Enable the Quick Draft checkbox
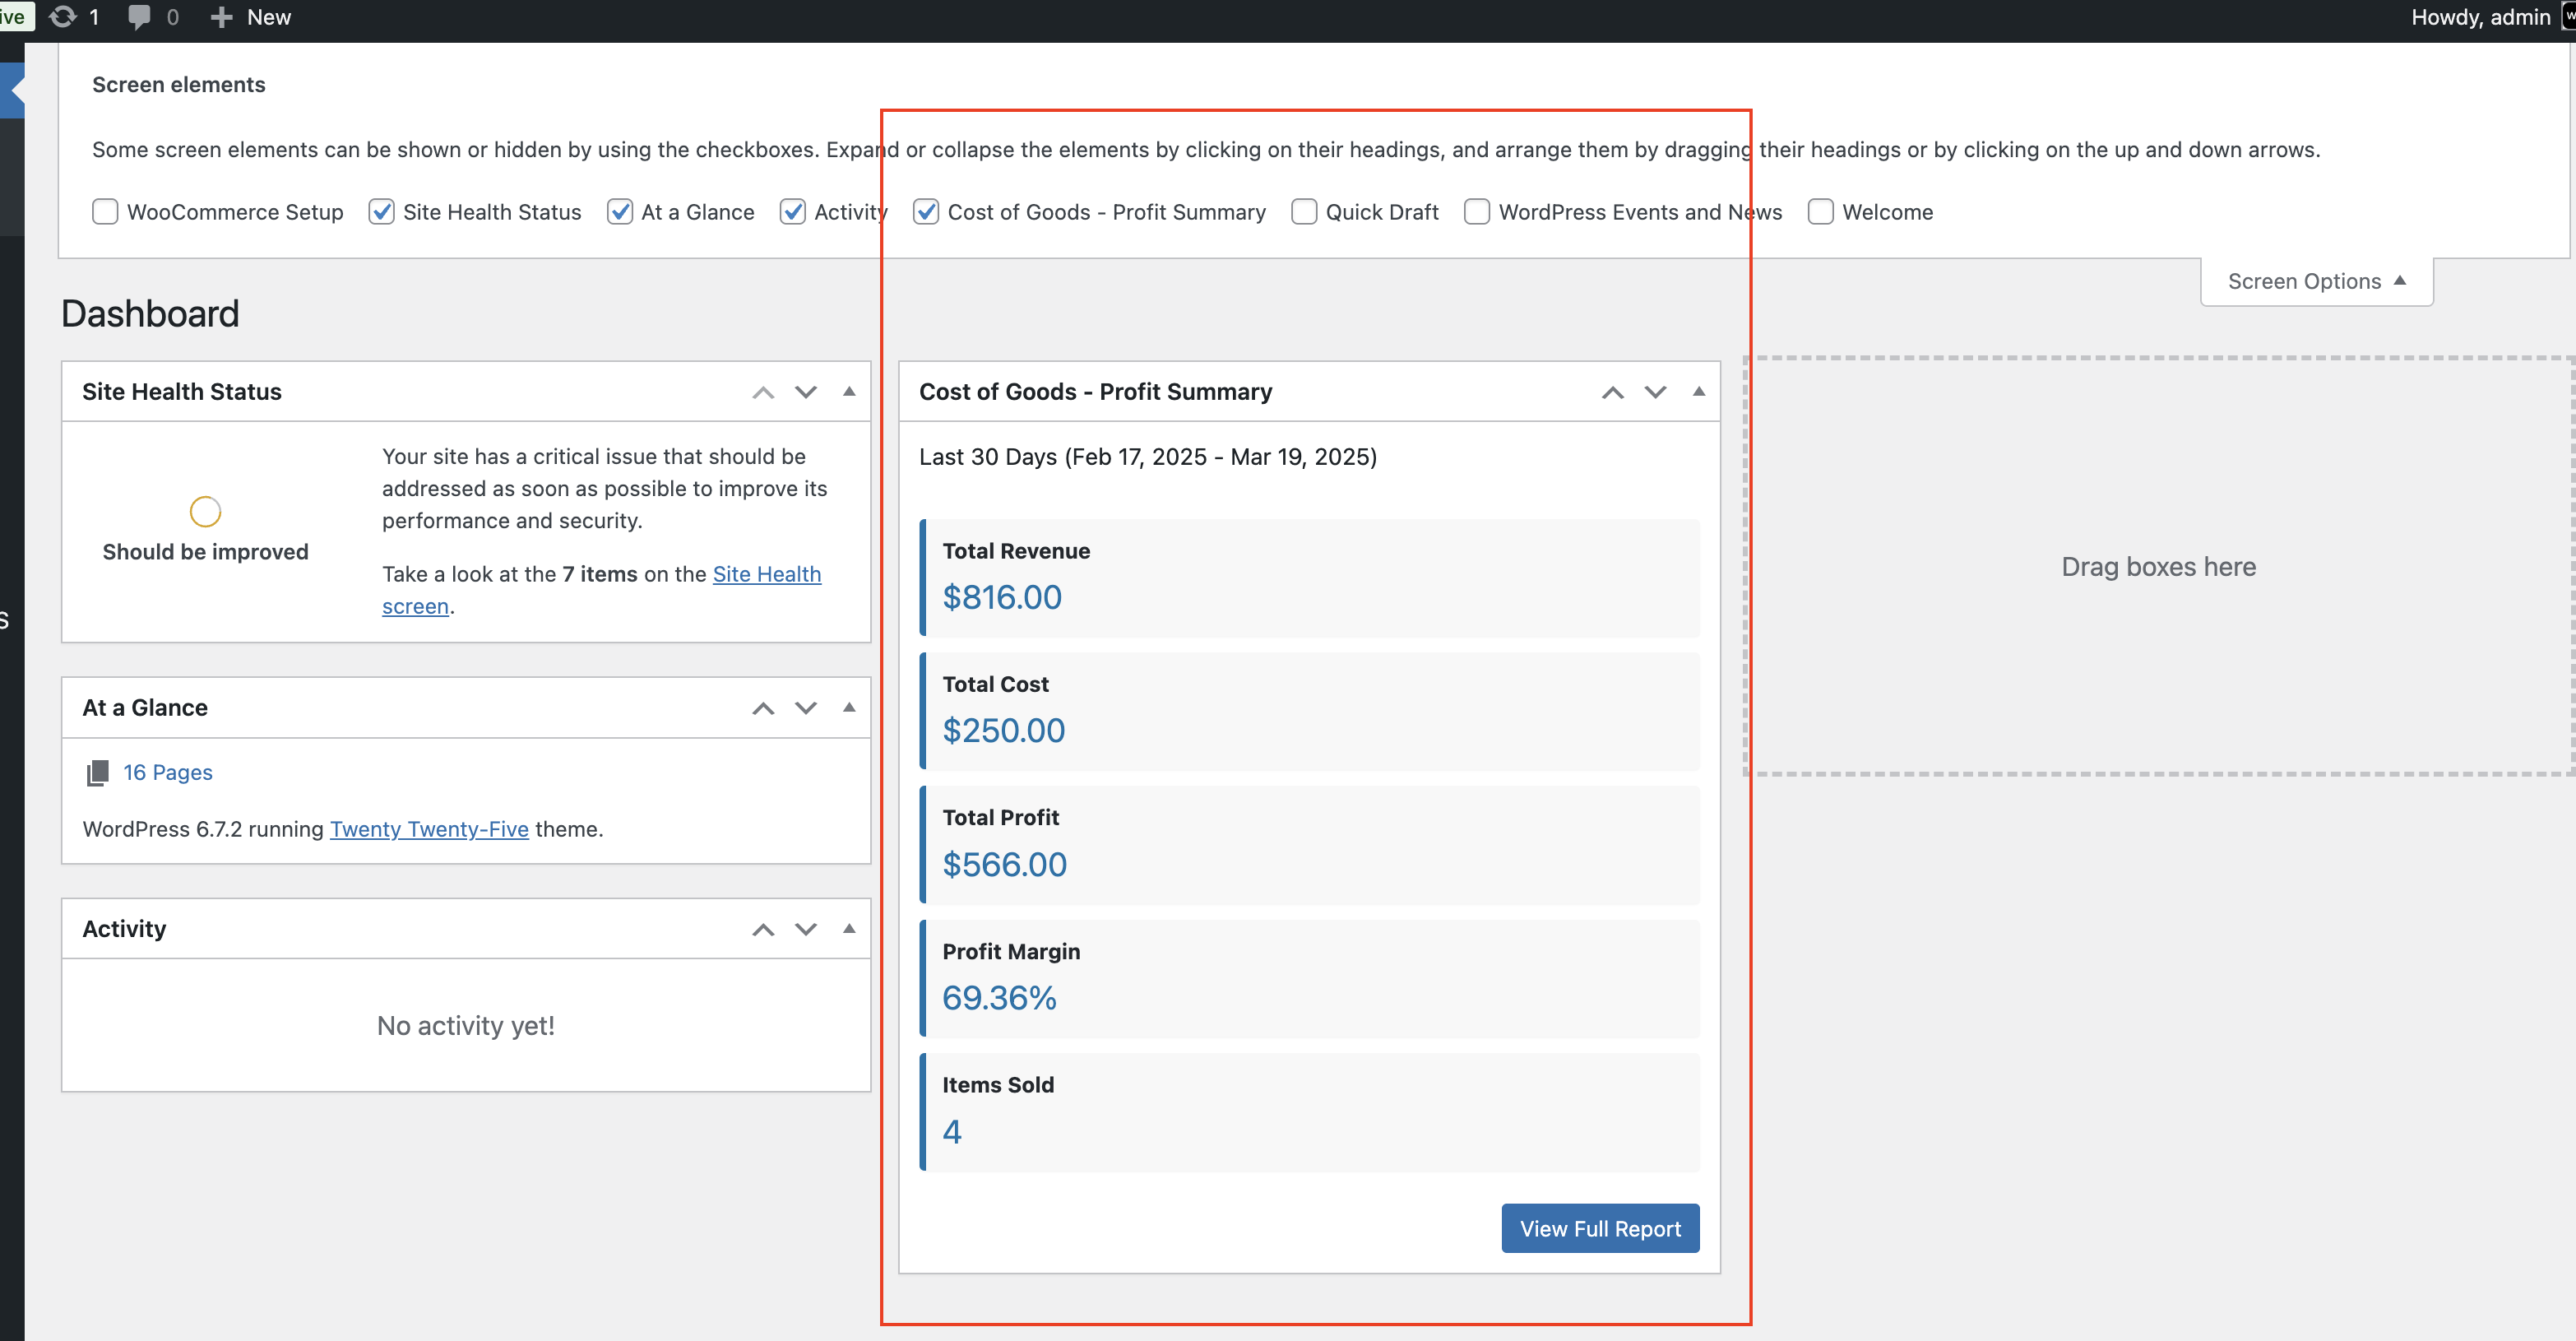 click(1304, 212)
